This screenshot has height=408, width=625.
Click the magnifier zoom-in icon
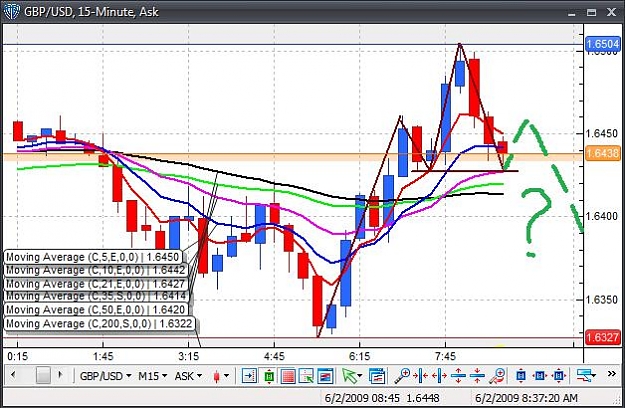(x=402, y=375)
